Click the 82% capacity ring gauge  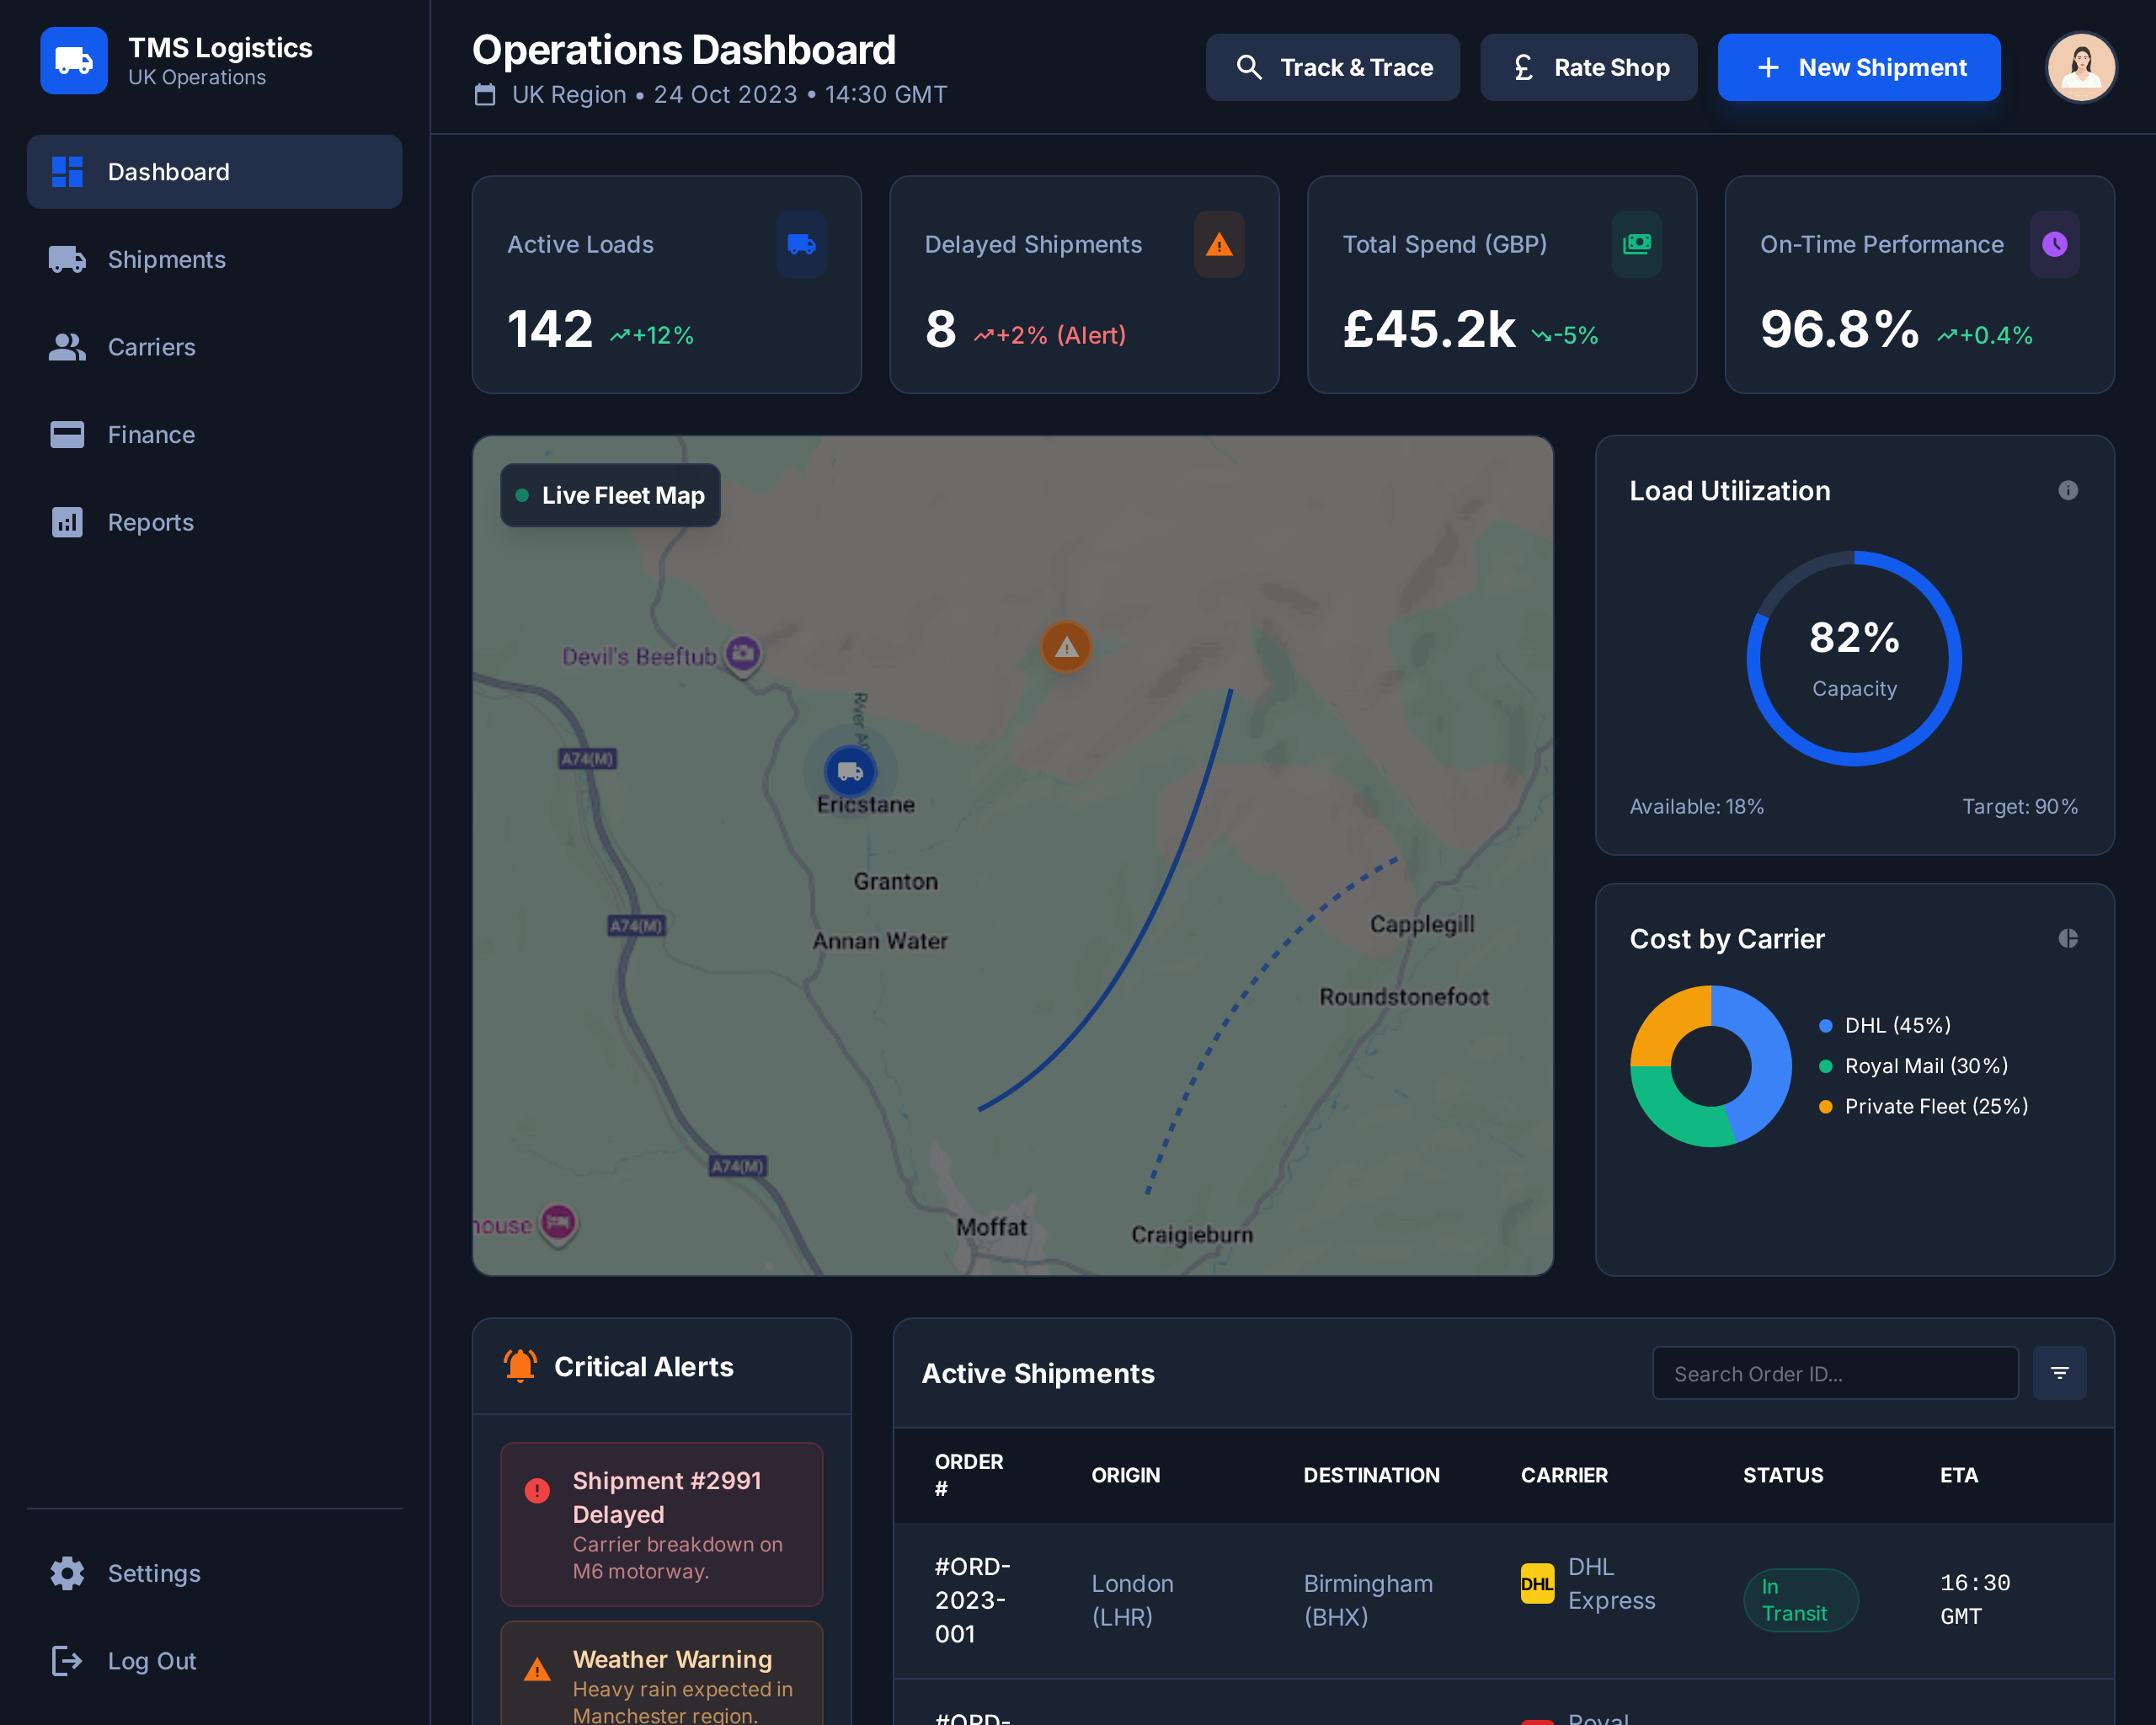tap(1853, 658)
